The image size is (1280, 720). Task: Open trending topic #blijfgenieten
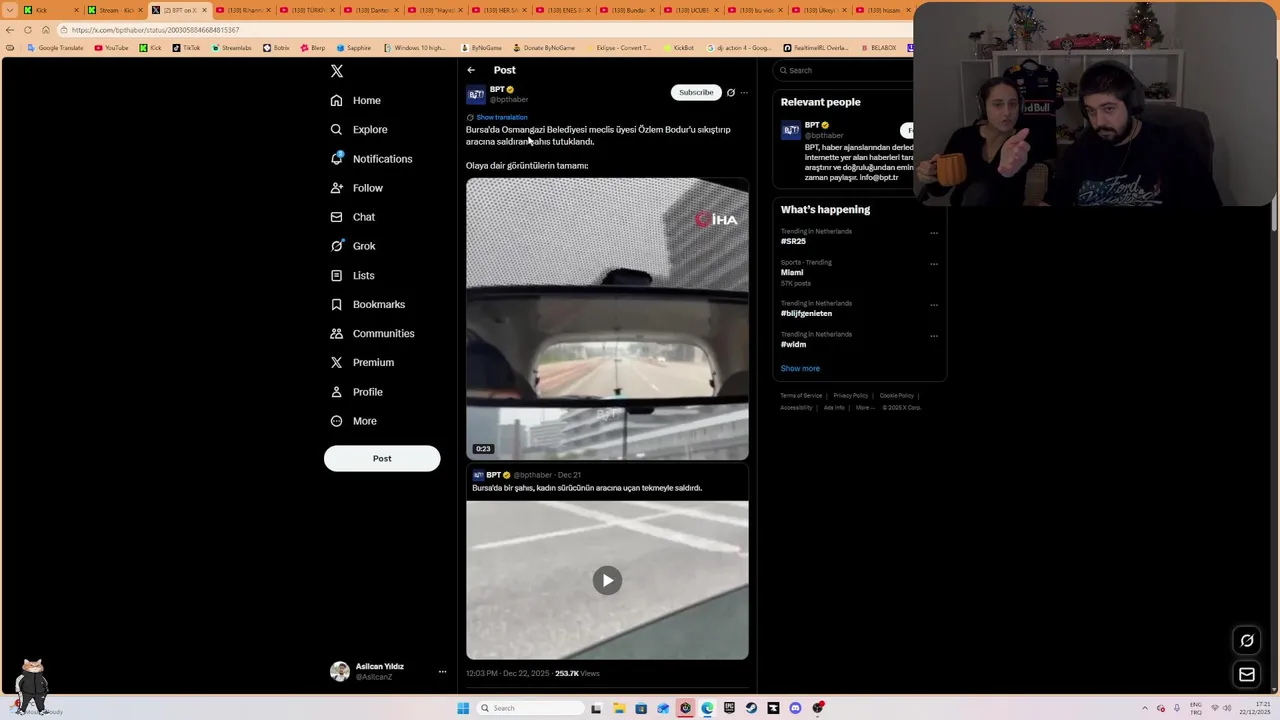pos(806,313)
